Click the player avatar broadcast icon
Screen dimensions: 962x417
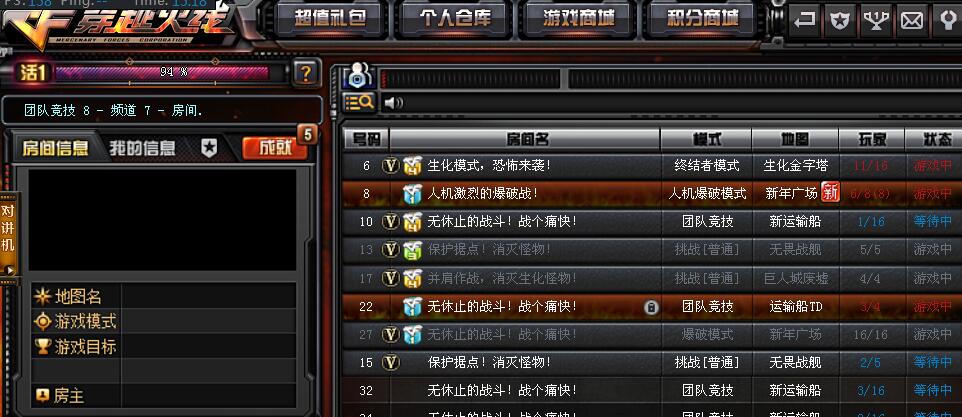pyautogui.click(x=359, y=76)
